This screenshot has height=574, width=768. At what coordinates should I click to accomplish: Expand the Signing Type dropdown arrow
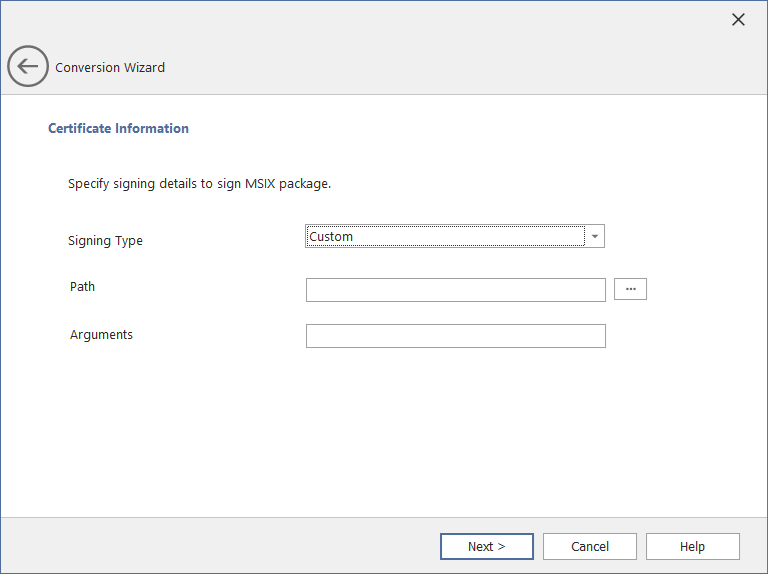[x=595, y=236]
